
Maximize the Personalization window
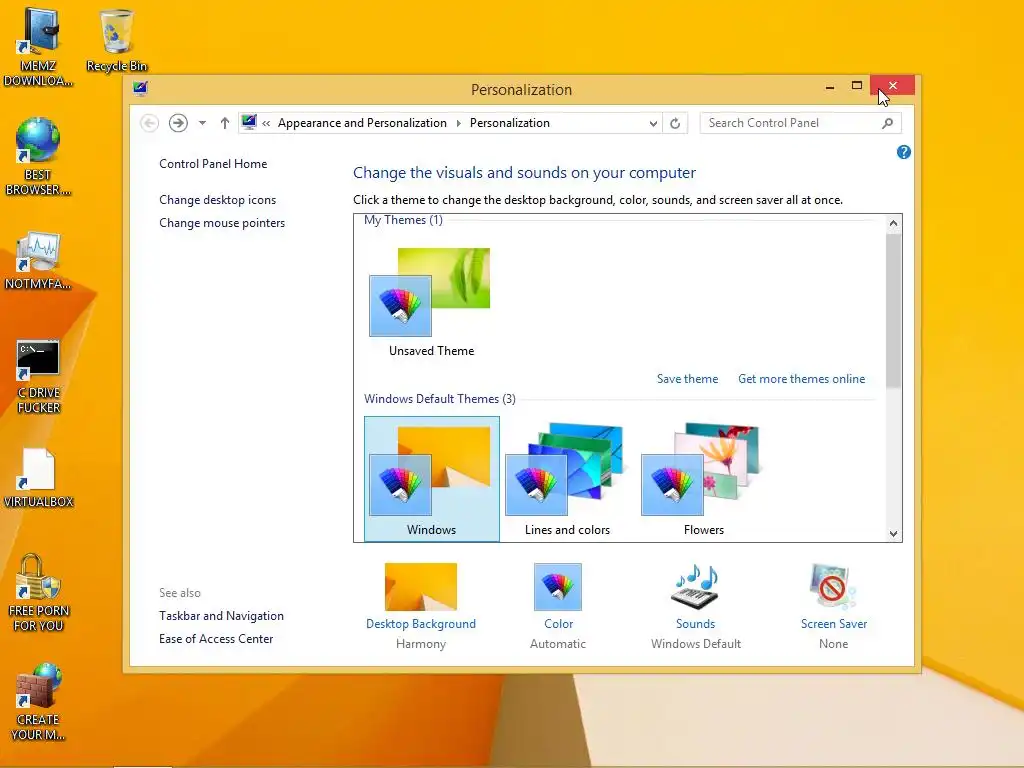857,86
